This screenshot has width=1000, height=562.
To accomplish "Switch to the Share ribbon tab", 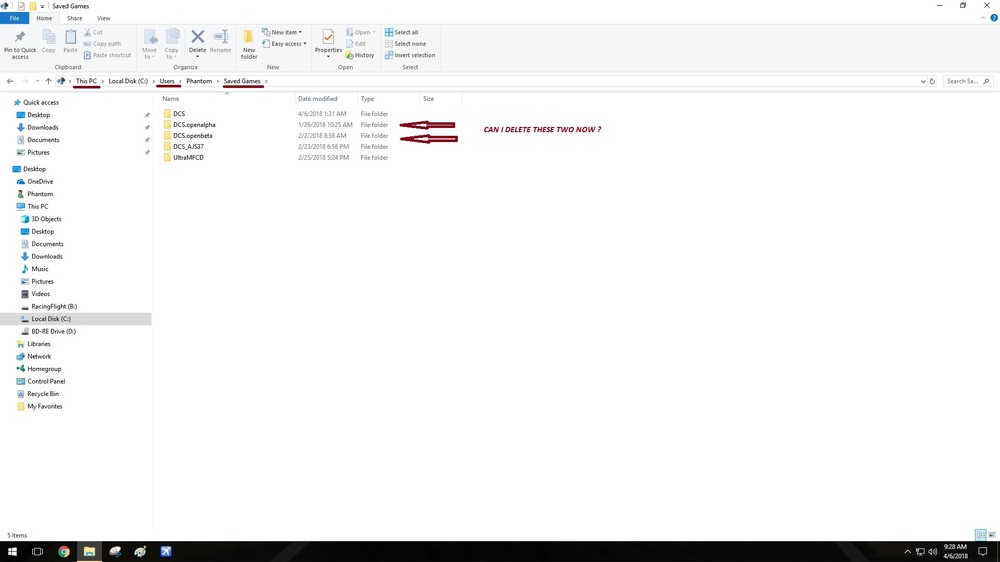I will 75,18.
